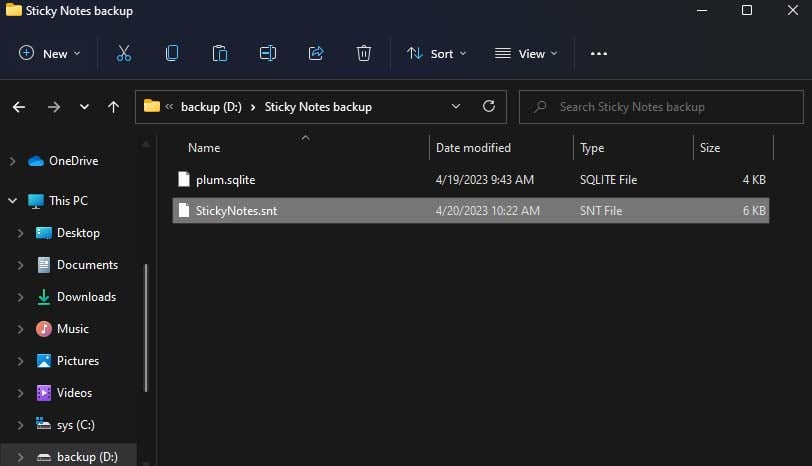Expand the Downloads folder node

(21, 297)
